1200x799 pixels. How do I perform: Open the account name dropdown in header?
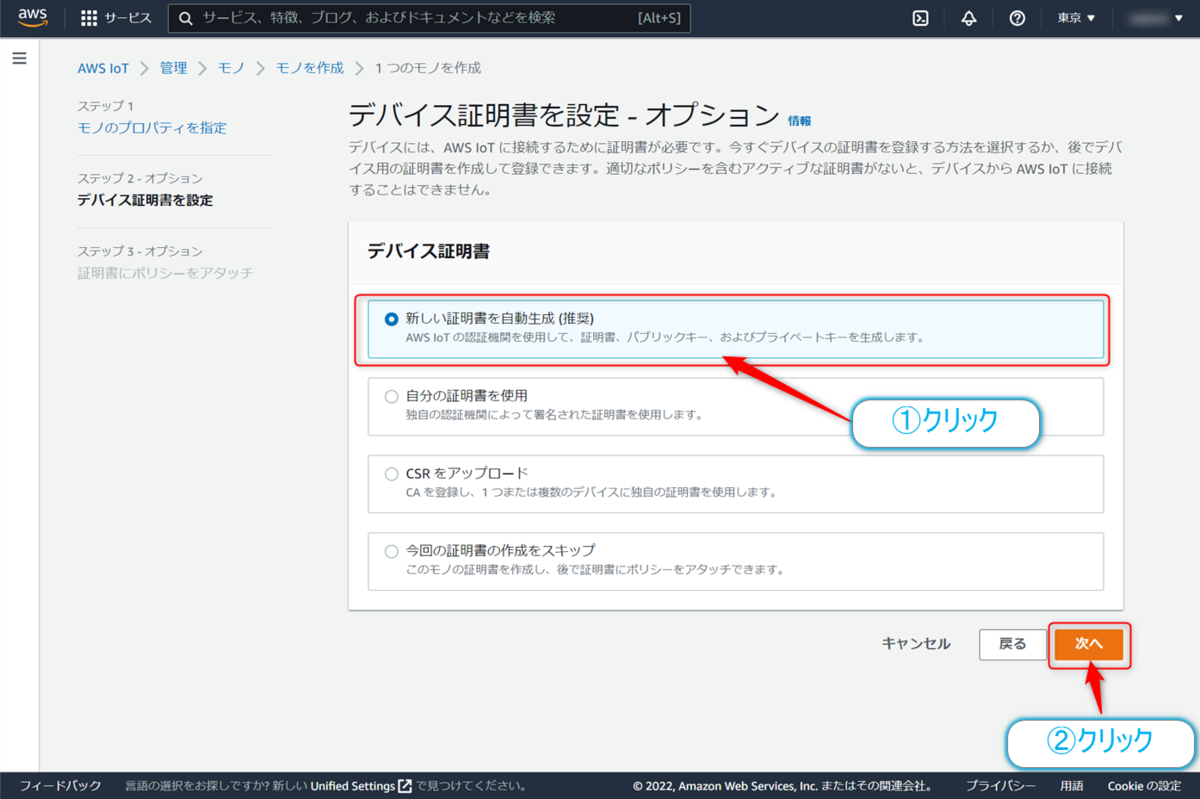(x=1154, y=18)
